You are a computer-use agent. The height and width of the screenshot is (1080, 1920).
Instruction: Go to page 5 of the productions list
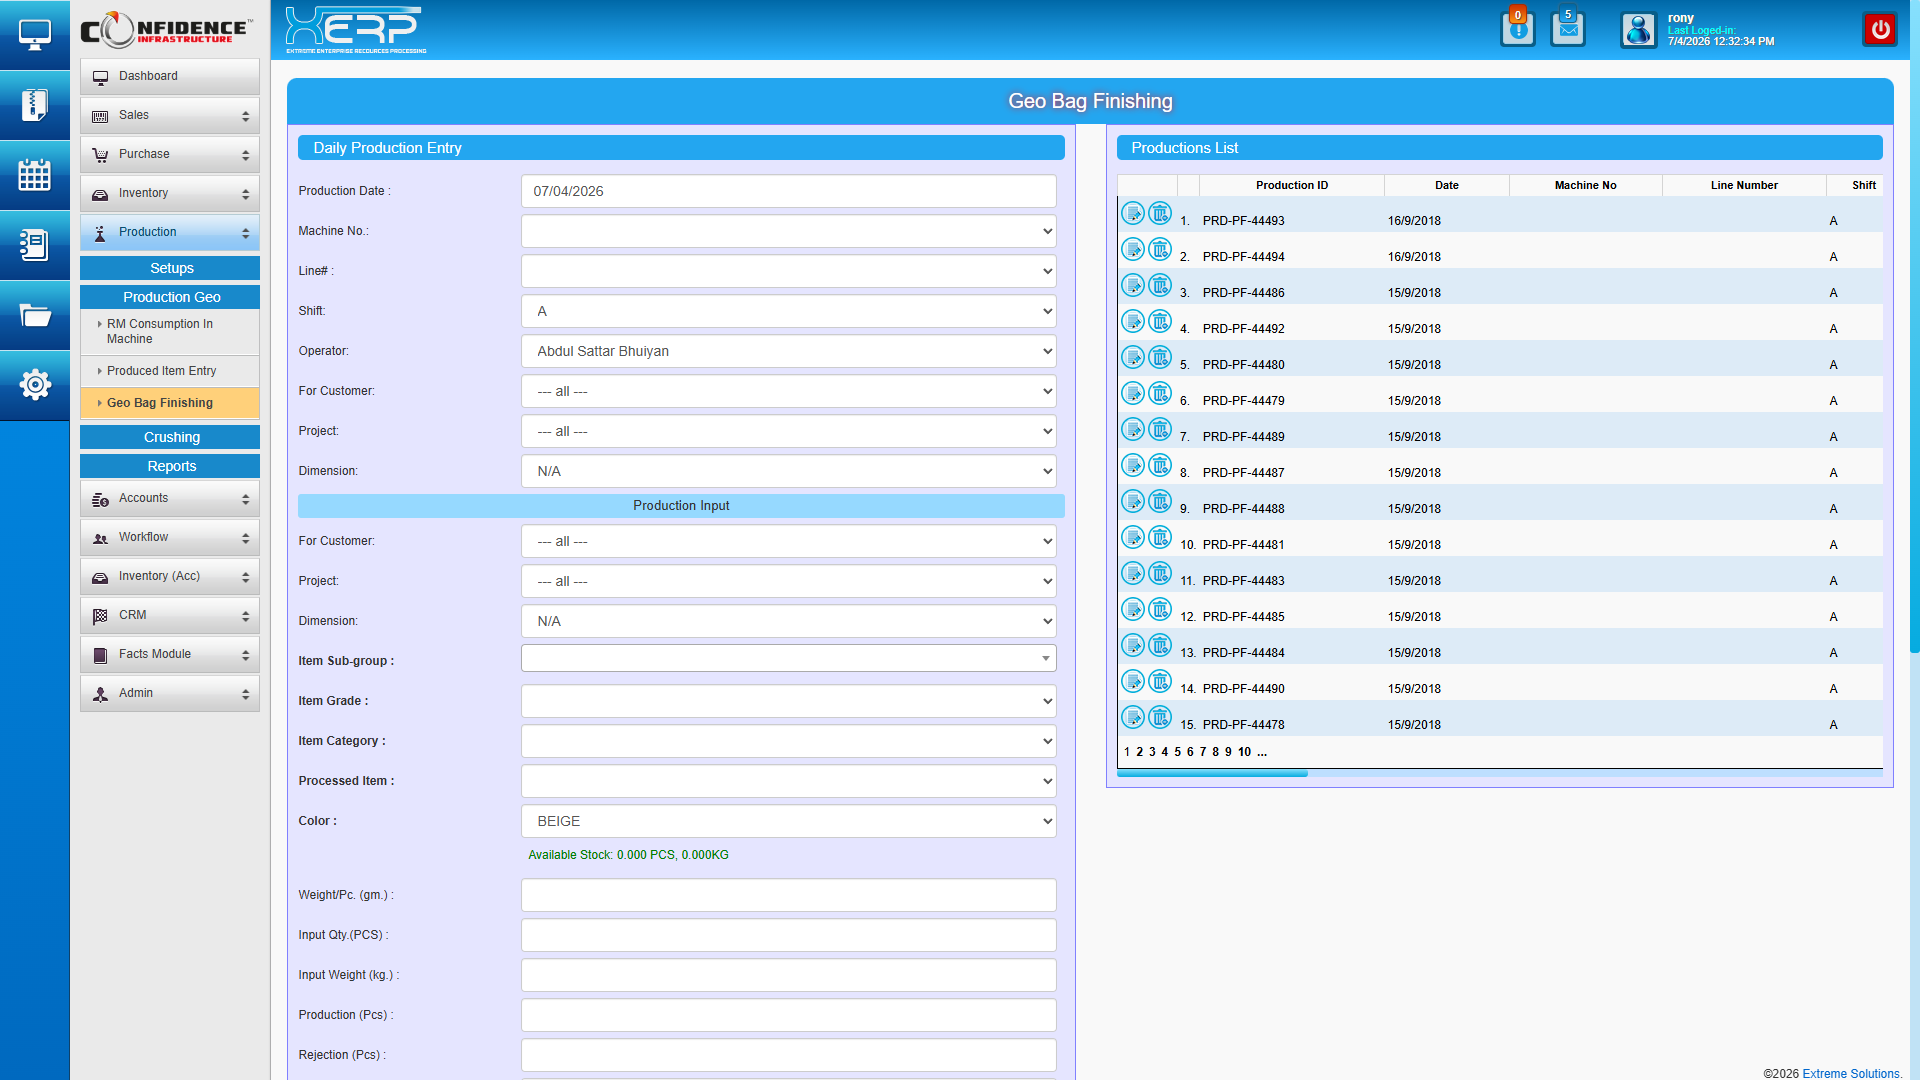(1177, 751)
